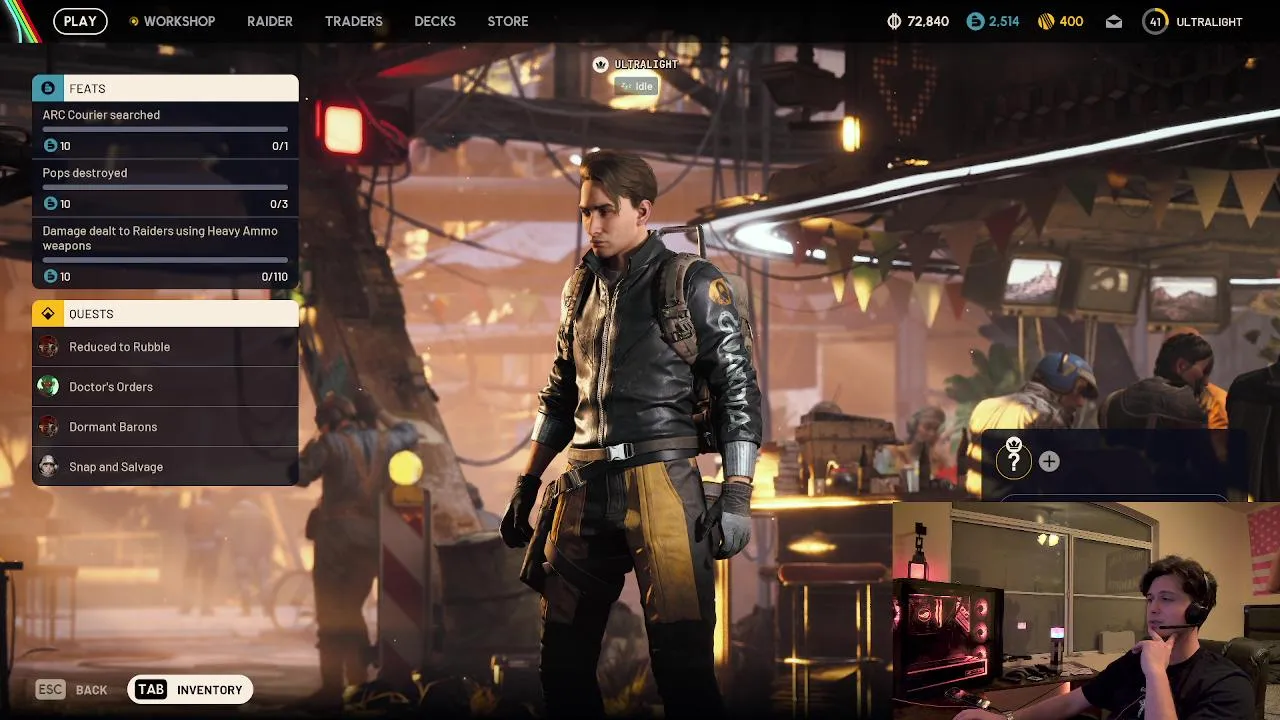
Task: Click the level 41 badge
Action: pos(1155,21)
